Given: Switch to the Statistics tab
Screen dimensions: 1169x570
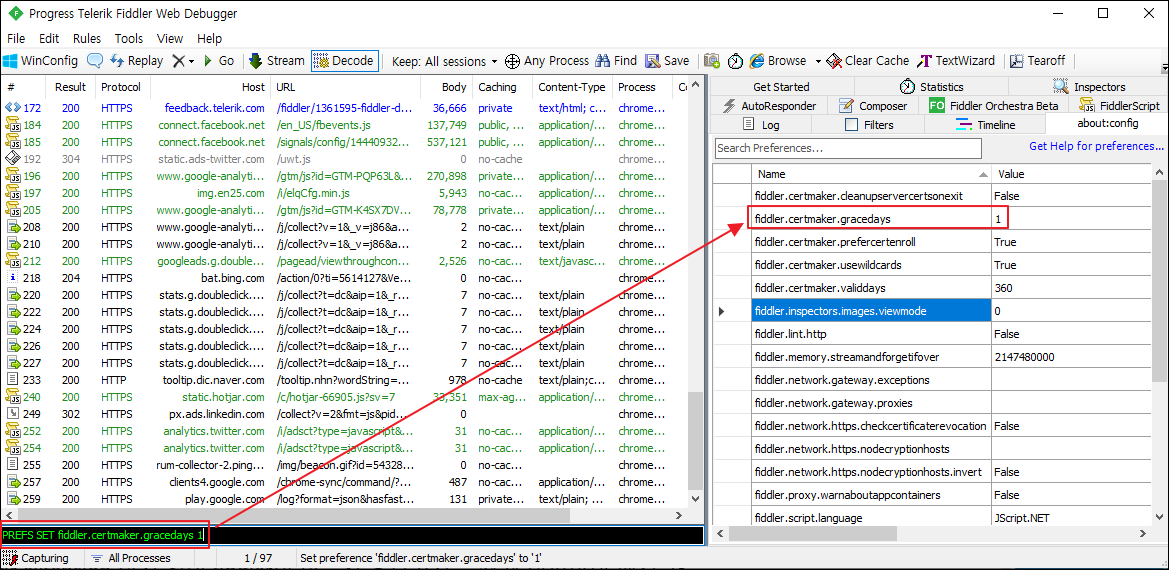Looking at the screenshot, I should click(x=930, y=87).
